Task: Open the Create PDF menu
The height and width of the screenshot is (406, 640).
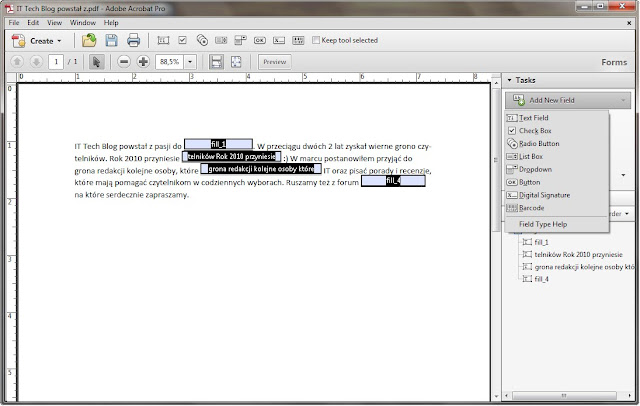Action: click(x=37, y=41)
